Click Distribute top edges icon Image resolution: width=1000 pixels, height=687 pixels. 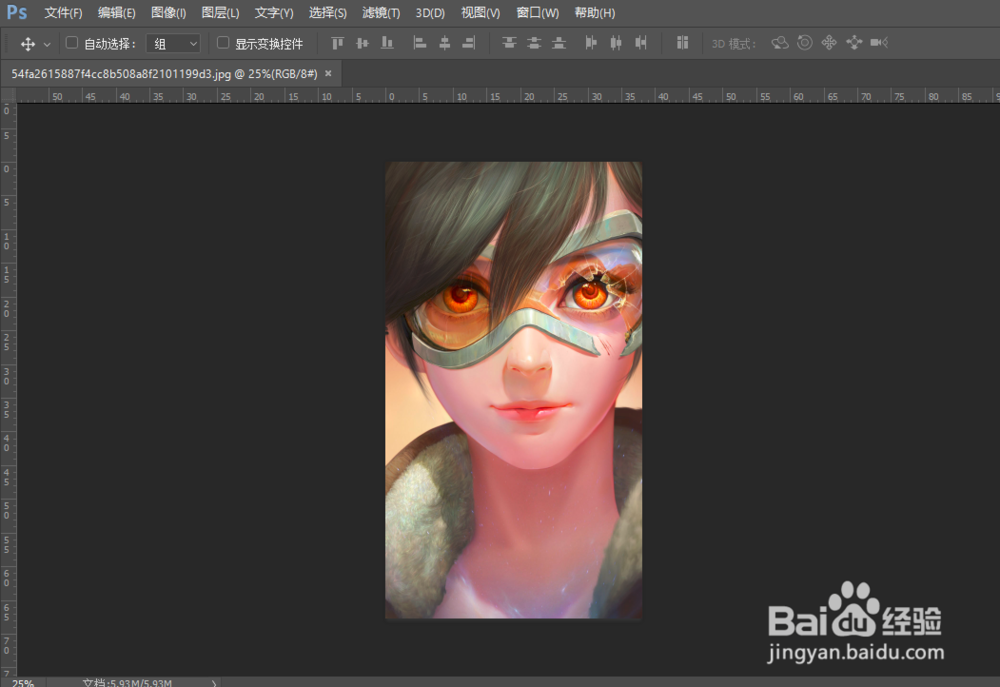(509, 43)
